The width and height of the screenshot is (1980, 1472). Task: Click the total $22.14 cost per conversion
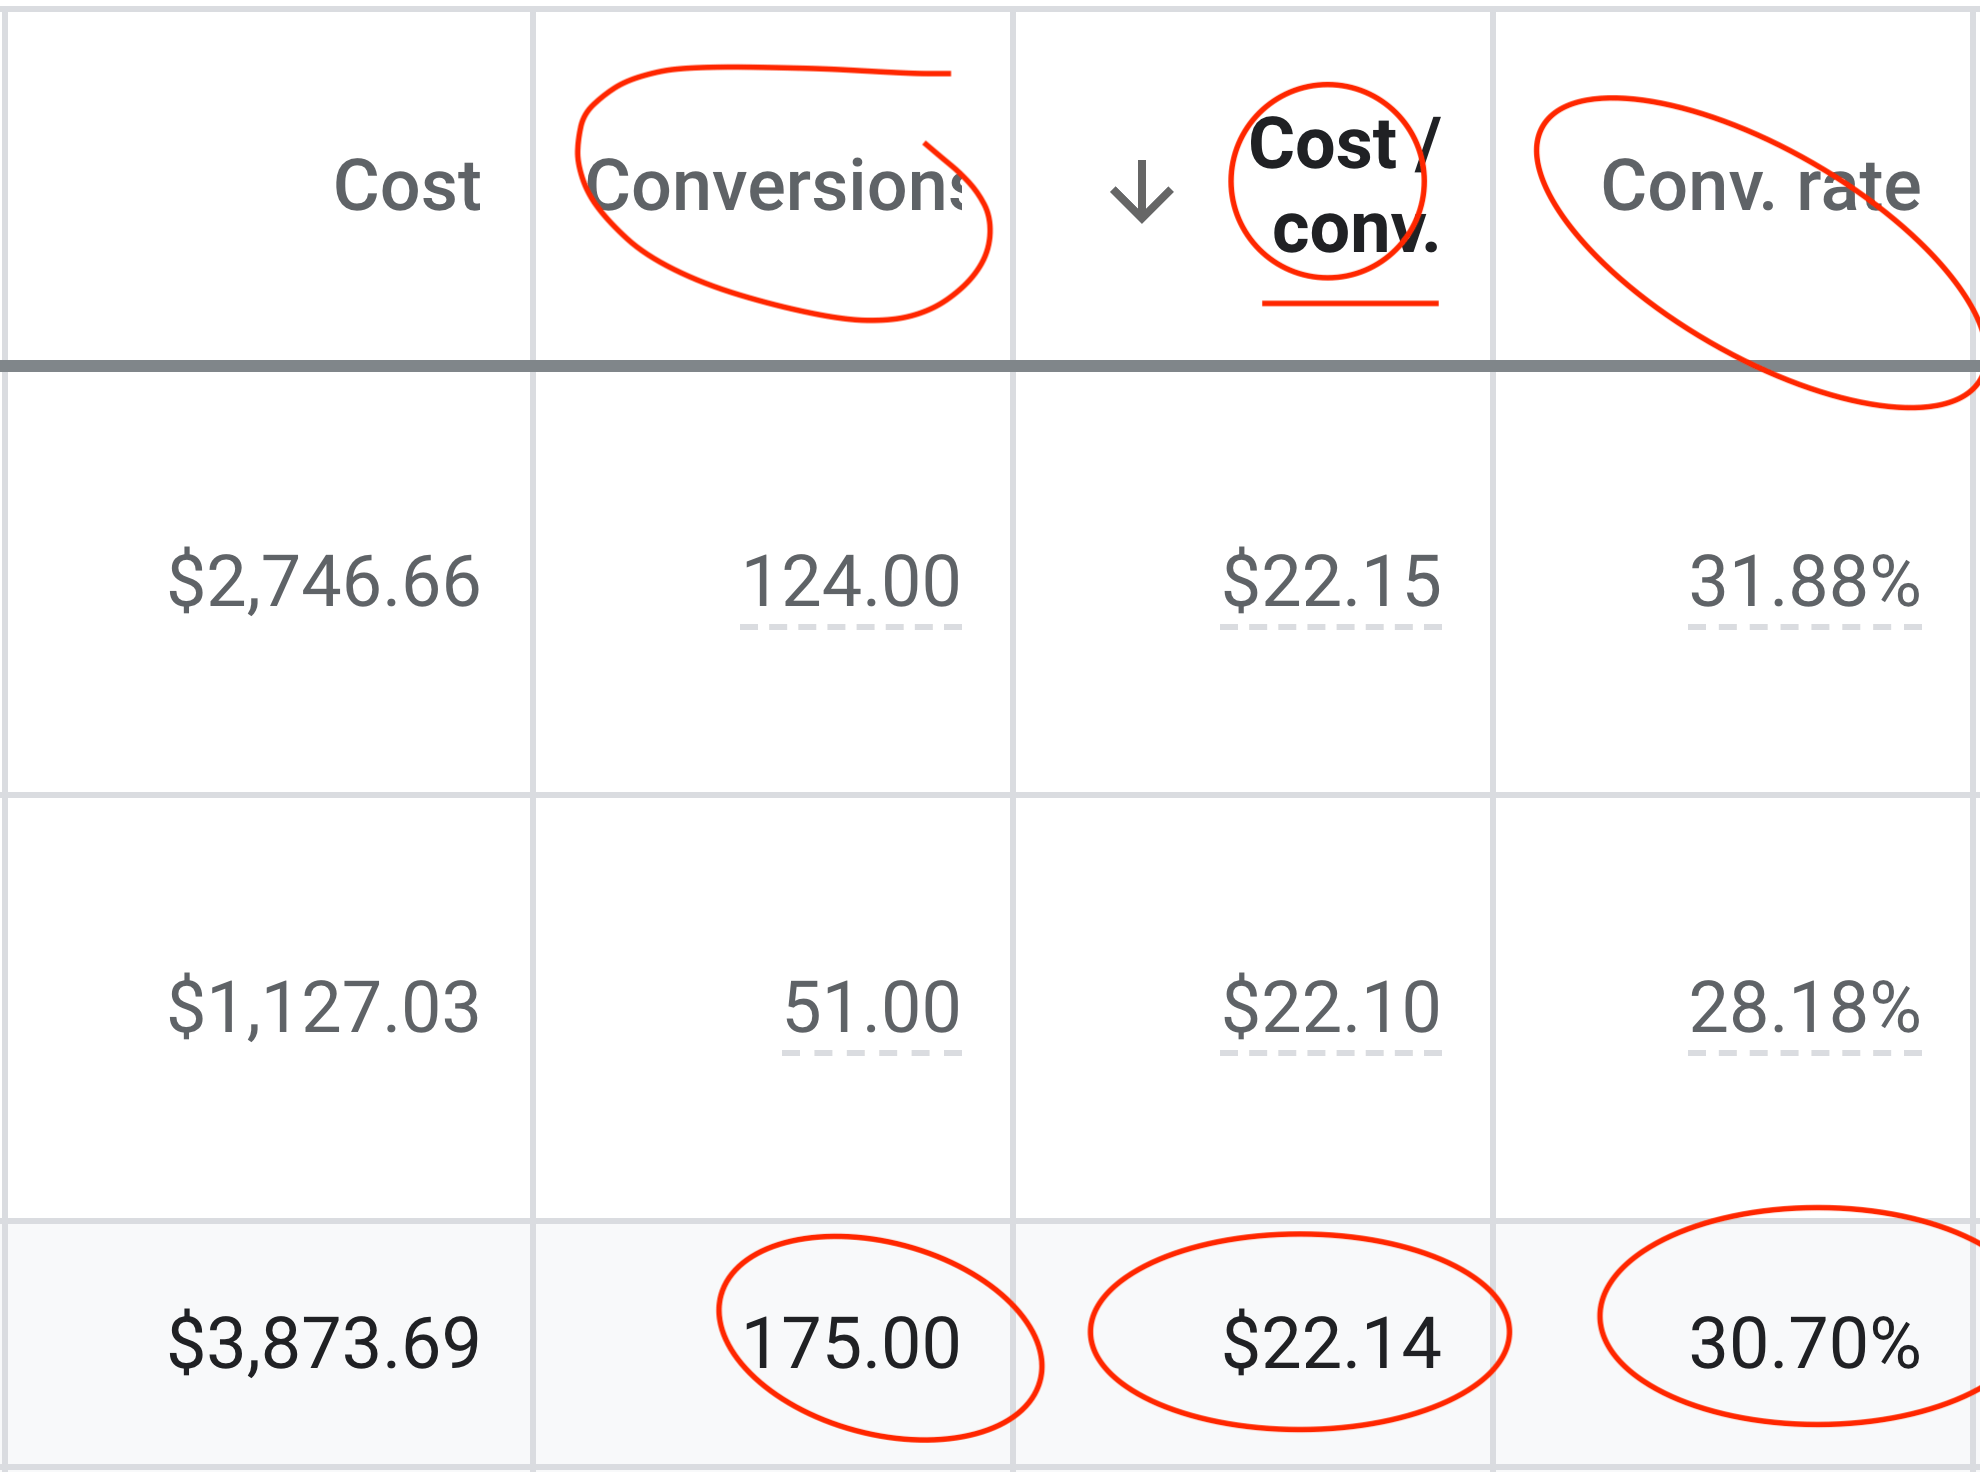point(1331,1342)
